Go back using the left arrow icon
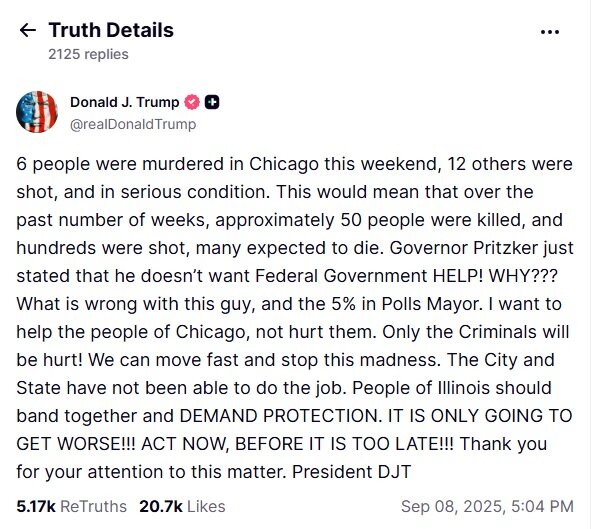Screen dimensions: 591x529 [28, 30]
